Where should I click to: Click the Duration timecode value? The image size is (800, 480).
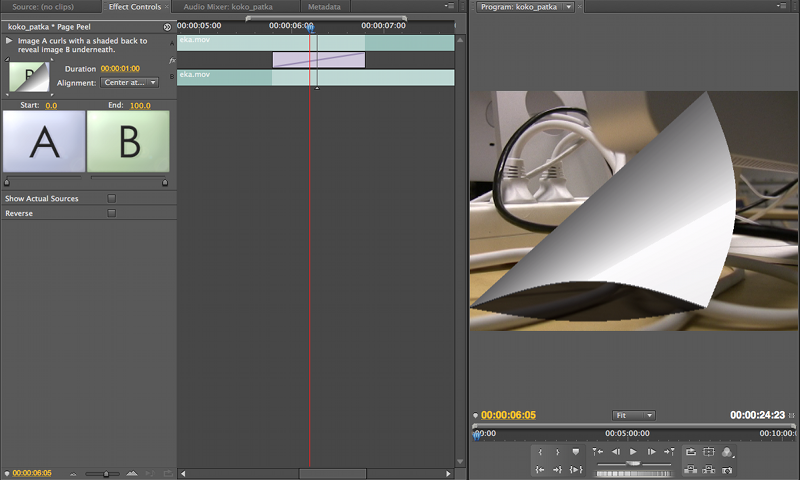[120, 68]
